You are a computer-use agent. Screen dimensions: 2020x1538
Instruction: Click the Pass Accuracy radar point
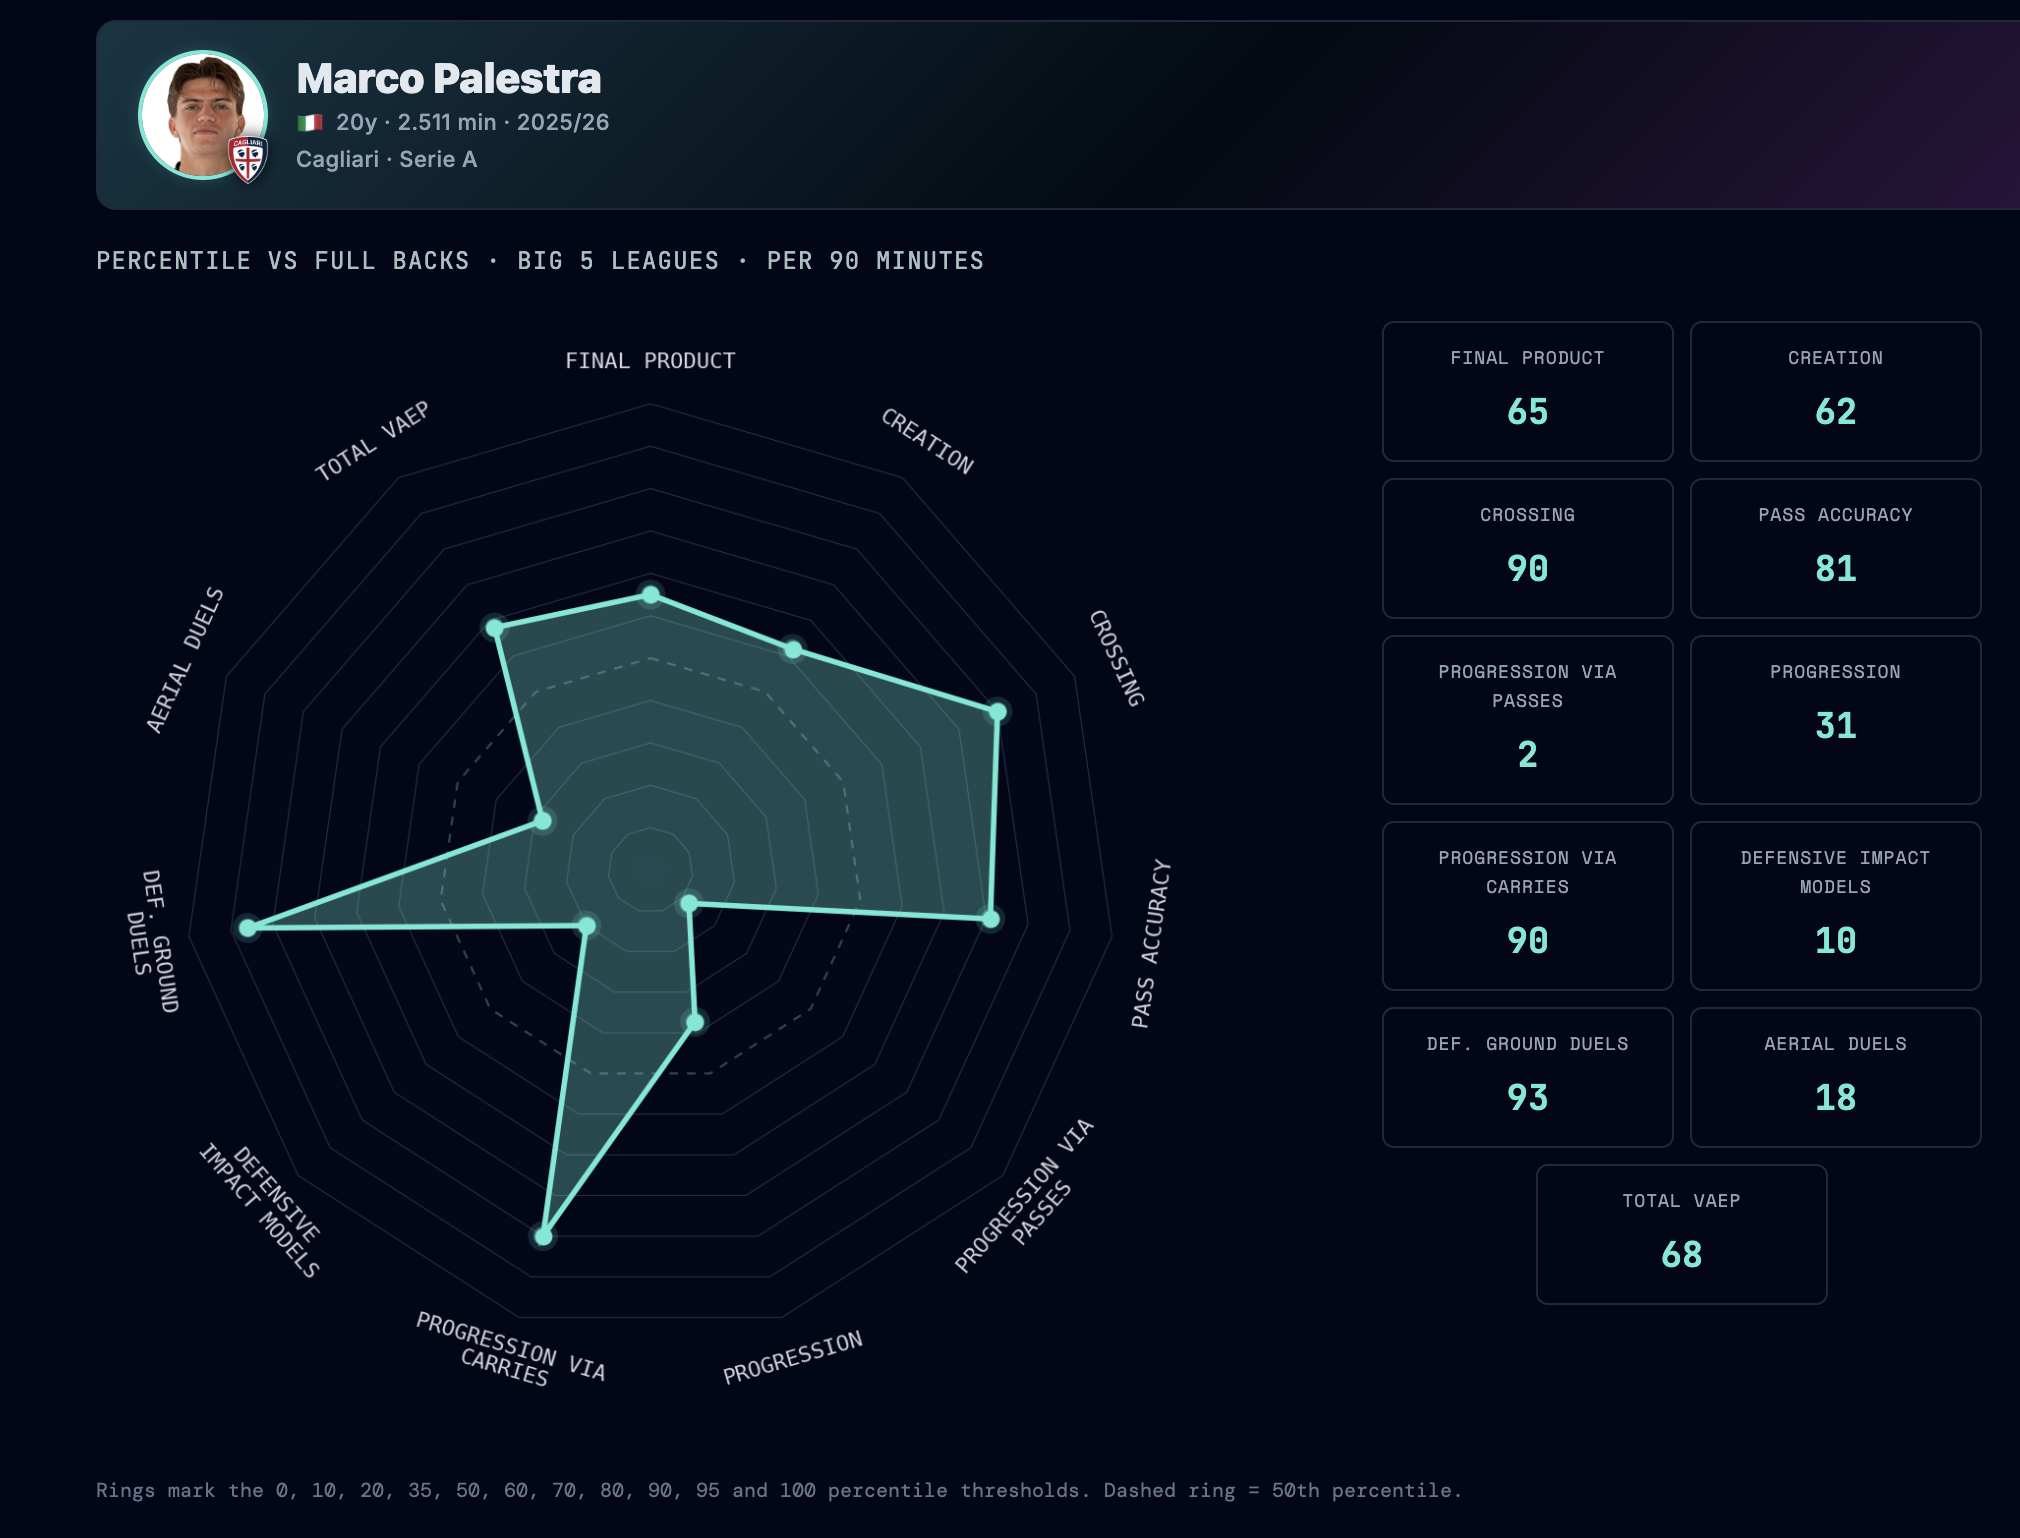coord(990,919)
